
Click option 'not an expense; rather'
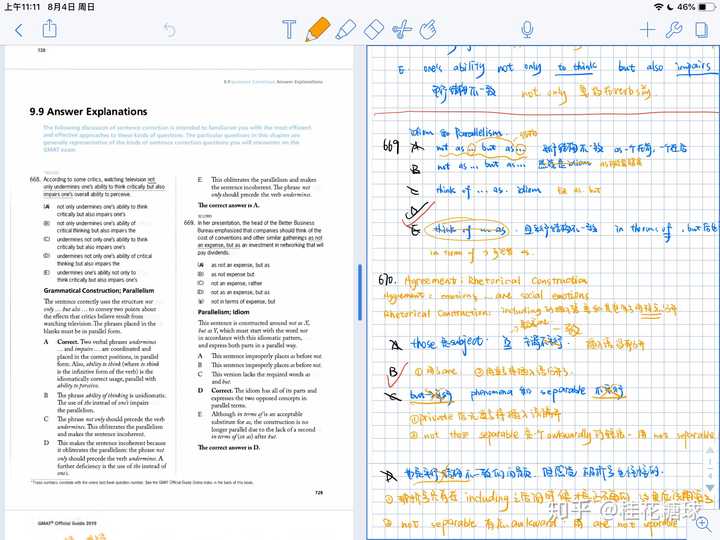(236, 283)
